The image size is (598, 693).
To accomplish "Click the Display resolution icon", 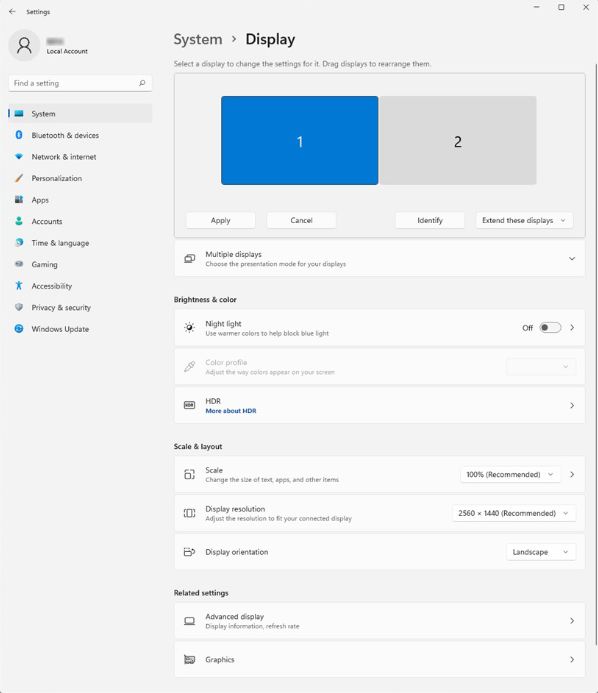I will (x=190, y=513).
